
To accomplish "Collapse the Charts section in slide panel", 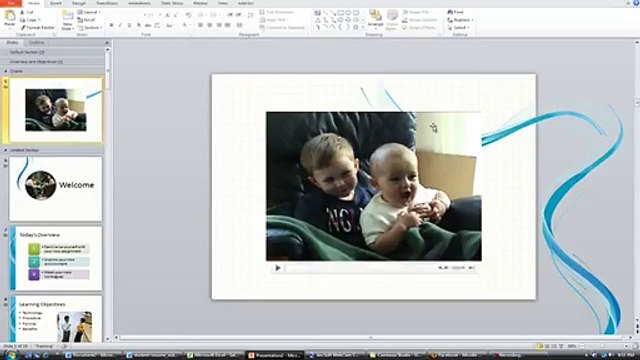I will (x=6, y=71).
